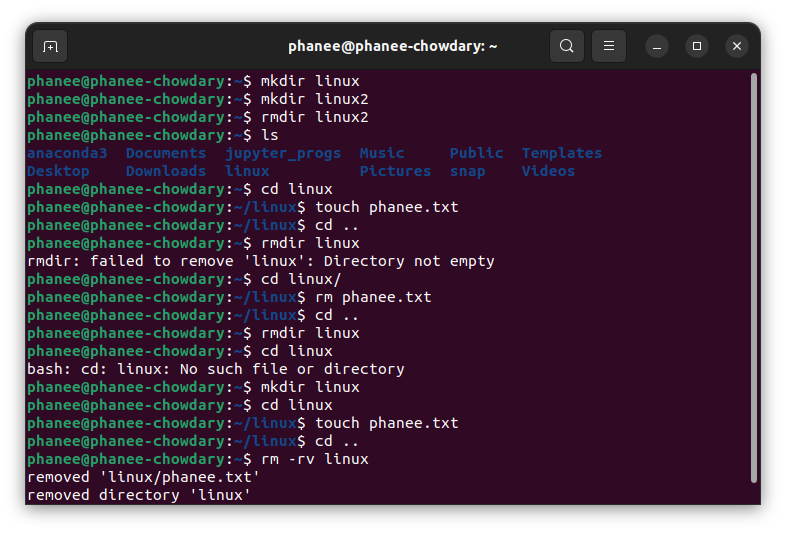
Task: Click the 'ls' command text
Action: tap(270, 135)
